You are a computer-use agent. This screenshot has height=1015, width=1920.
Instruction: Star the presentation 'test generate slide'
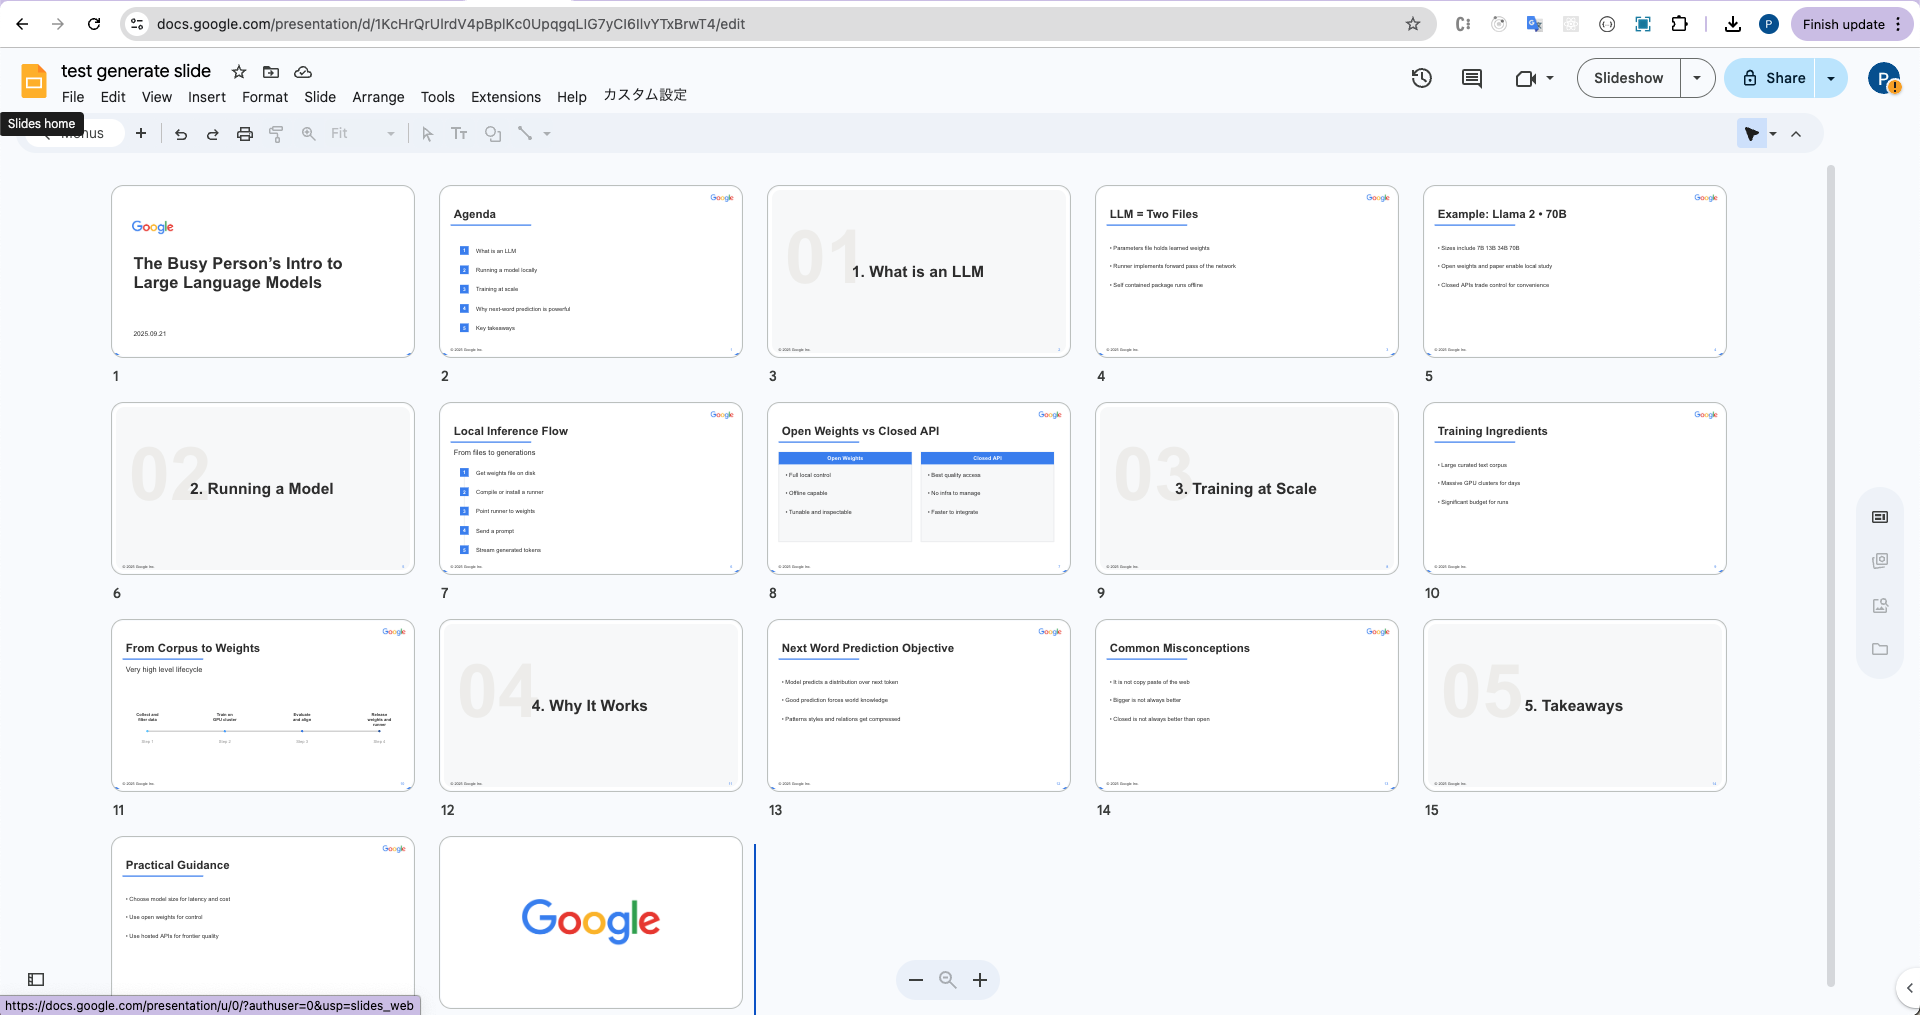239,72
